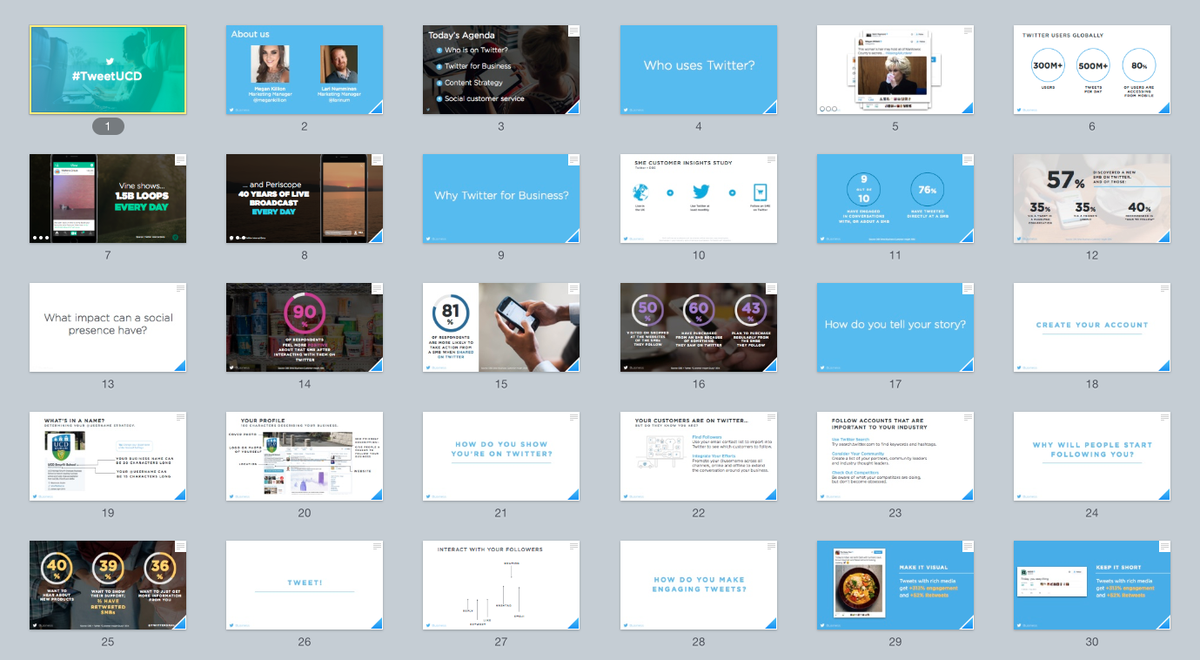Select slide 9 Why Twitter for Business?
This screenshot has width=1200, height=660.
tap(501, 198)
